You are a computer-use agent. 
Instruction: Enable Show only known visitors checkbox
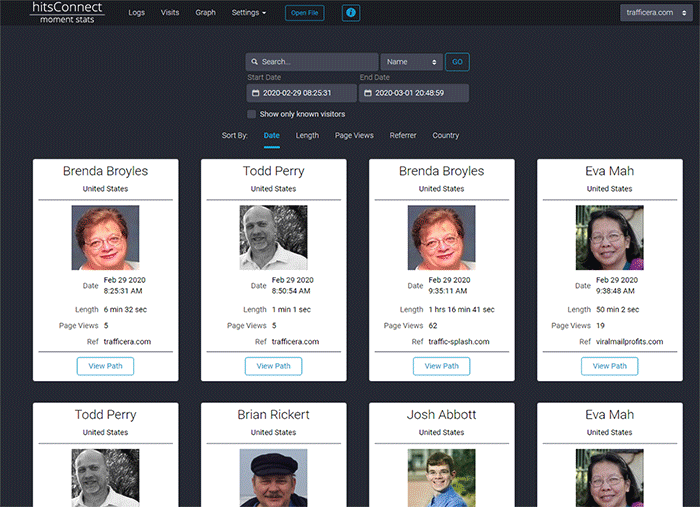tap(252, 114)
